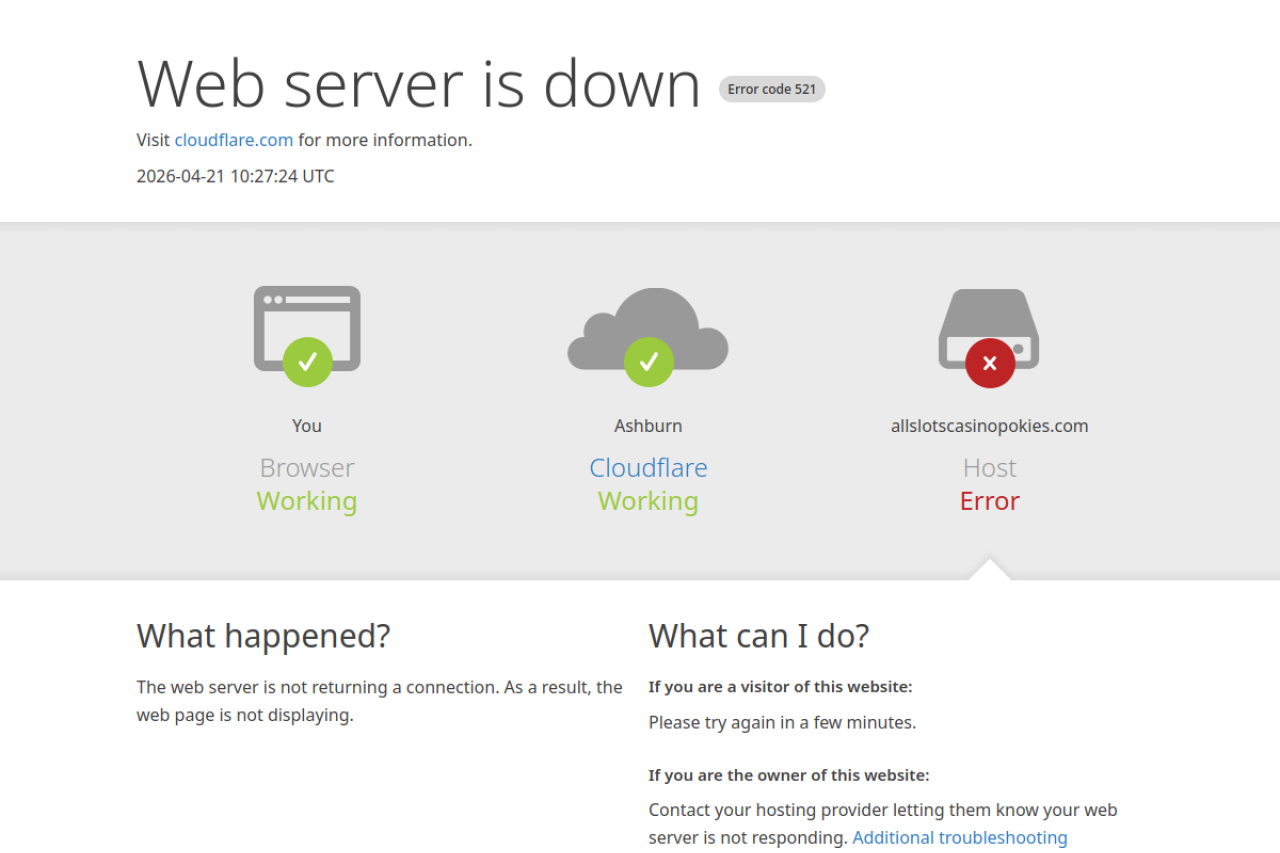Click the Error code 521 badge
The image size is (1280, 853).
(771, 89)
